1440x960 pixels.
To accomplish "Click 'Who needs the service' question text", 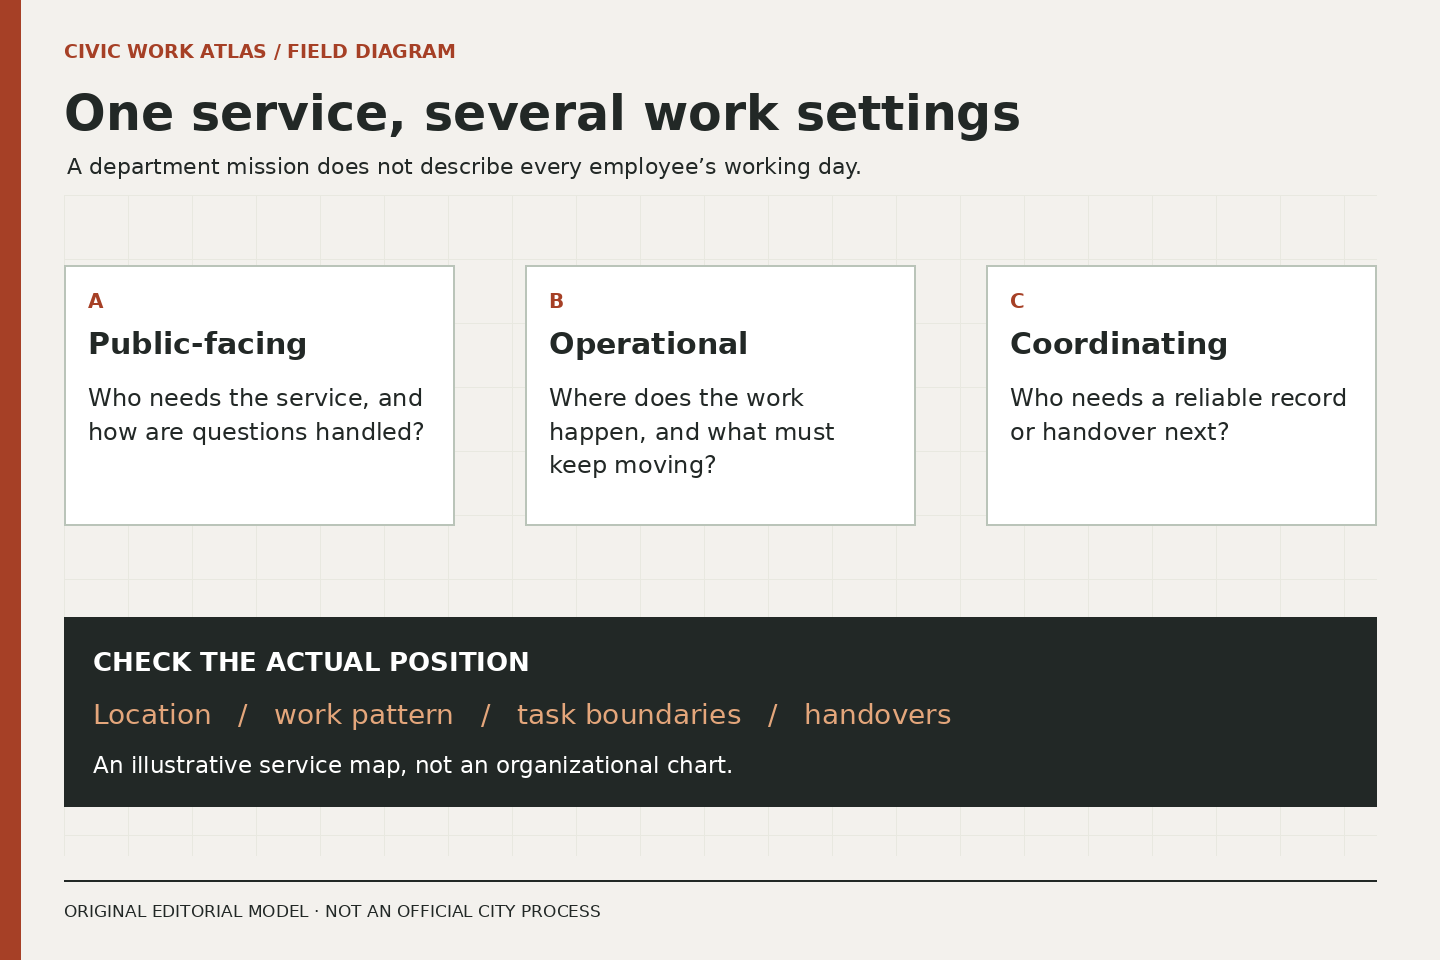I will (x=256, y=415).
